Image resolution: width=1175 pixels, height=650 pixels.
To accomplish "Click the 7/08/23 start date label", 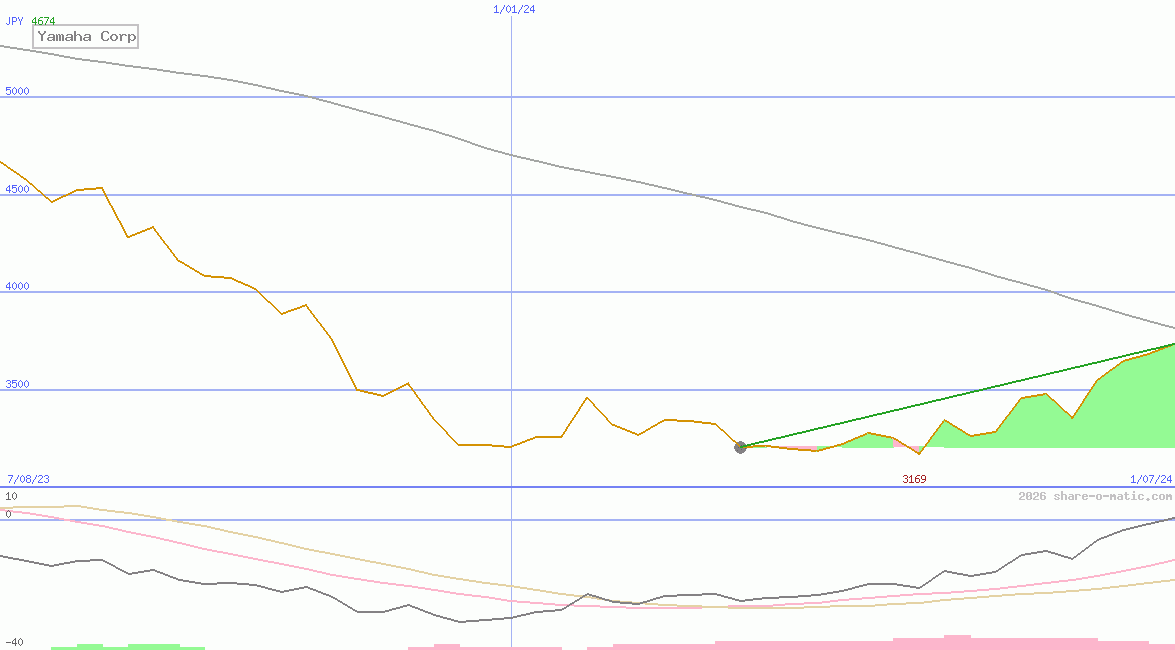I will (x=28, y=479).
